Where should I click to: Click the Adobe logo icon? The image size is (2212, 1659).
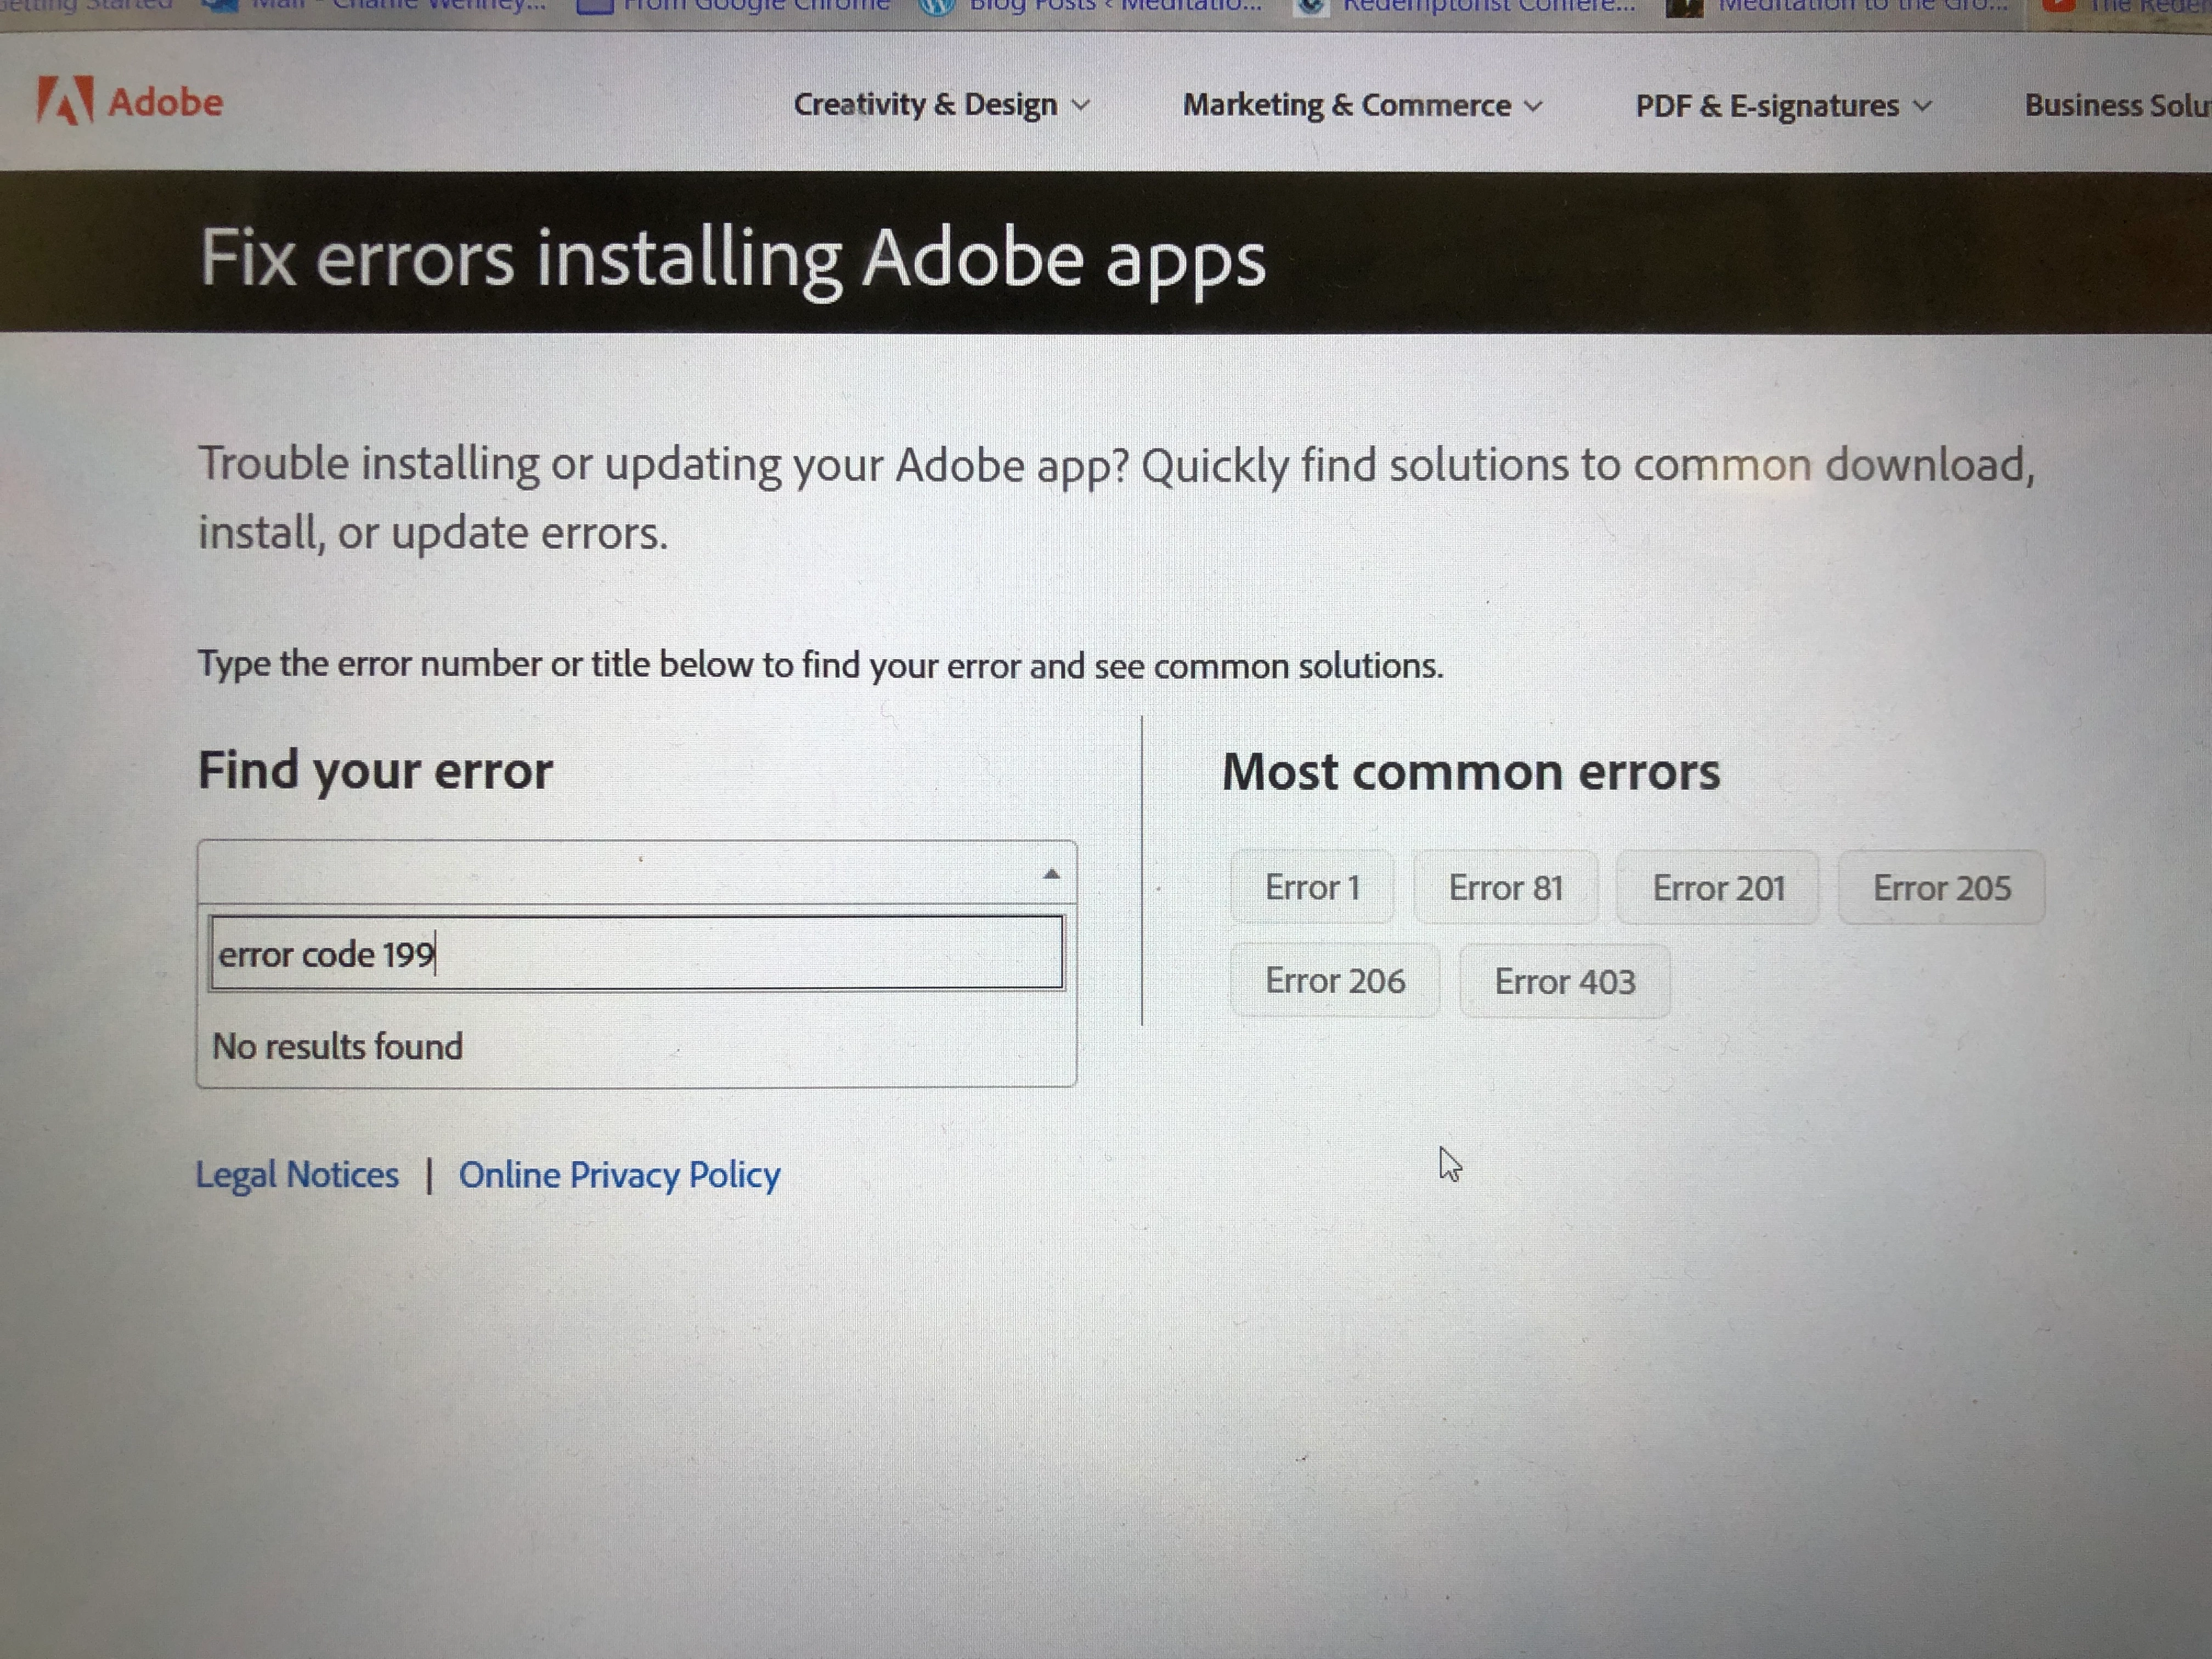coord(65,101)
